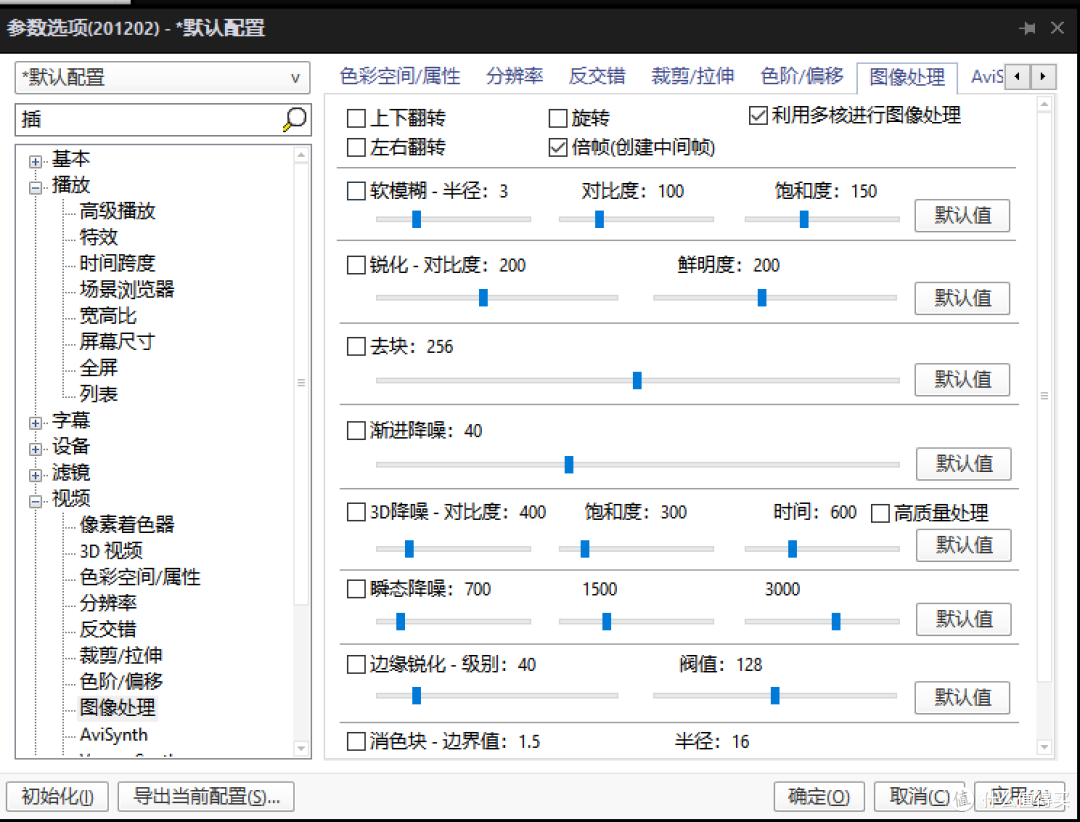Click the 导出当前配置(S) button
This screenshot has width=1080, height=822.
(x=205, y=797)
